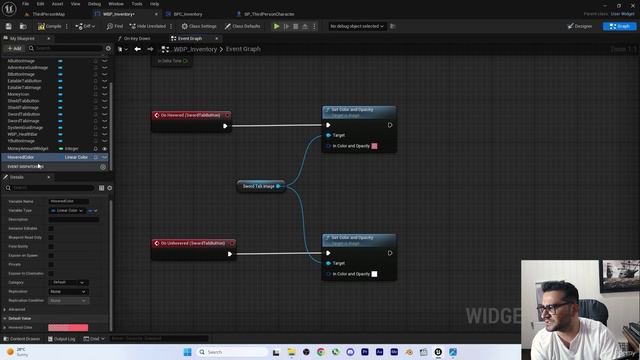Toggle Hide Unrelated nodes
The height and width of the screenshot is (360, 640).
click(148, 26)
